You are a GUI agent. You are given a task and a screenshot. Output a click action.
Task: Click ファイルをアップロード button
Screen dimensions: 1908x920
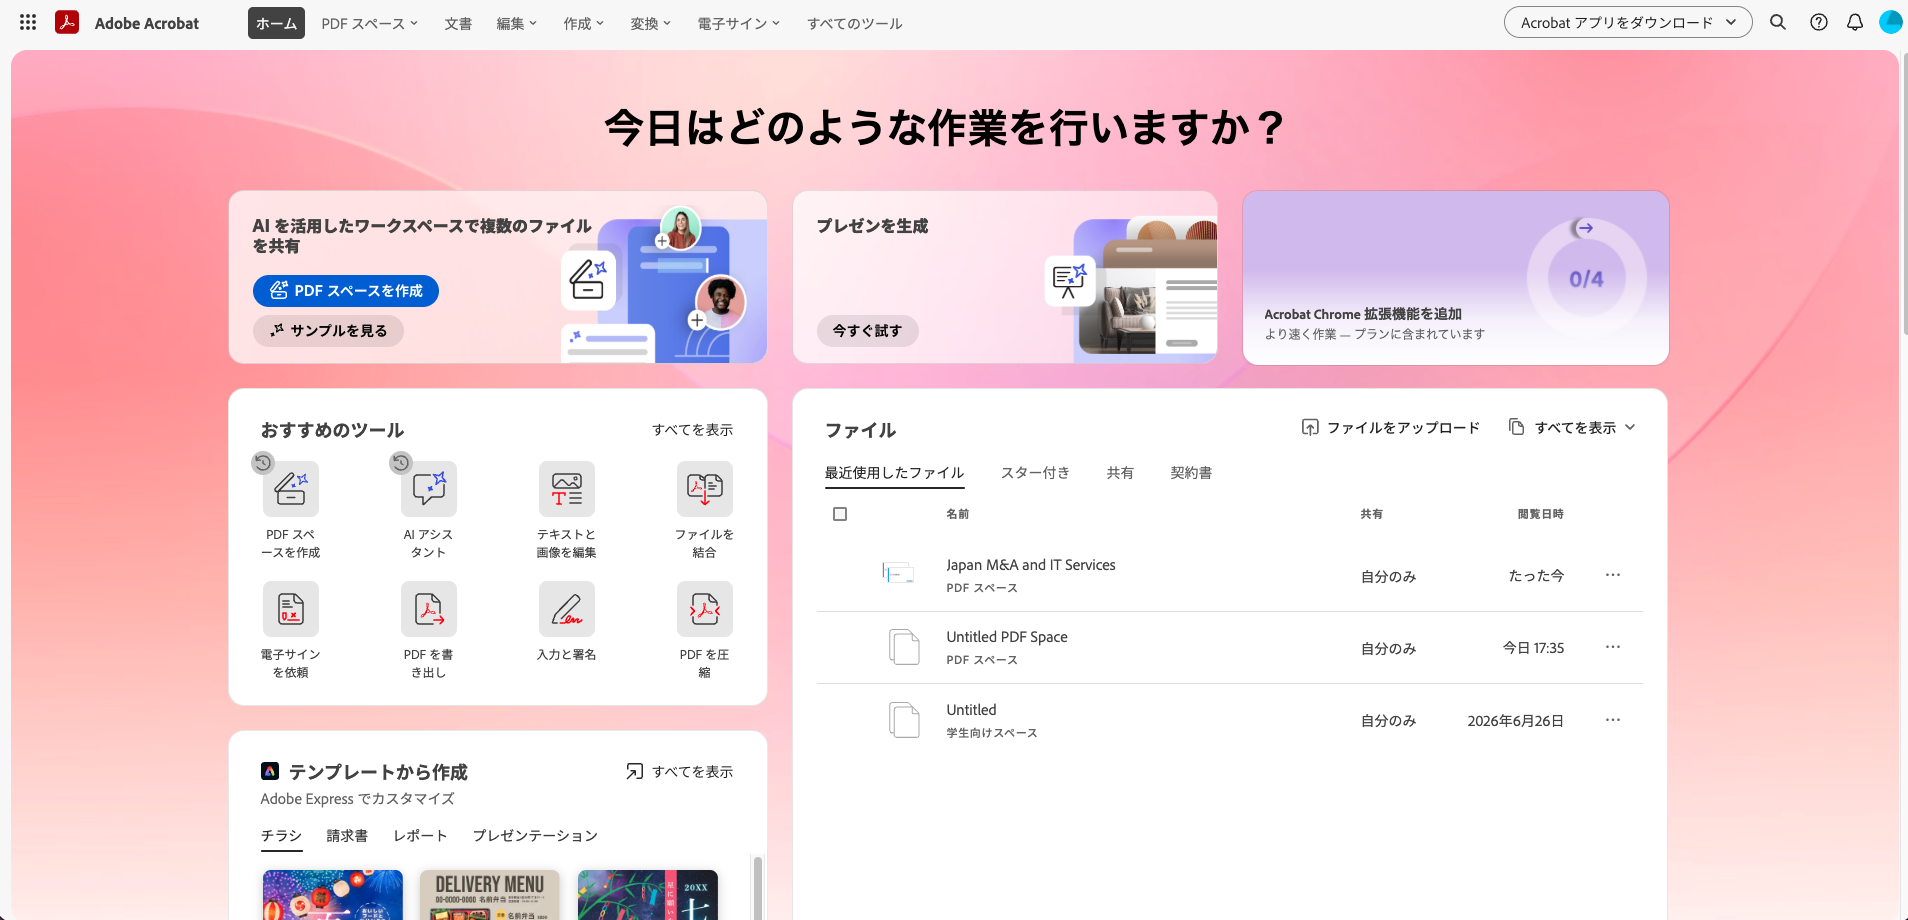tap(1390, 427)
